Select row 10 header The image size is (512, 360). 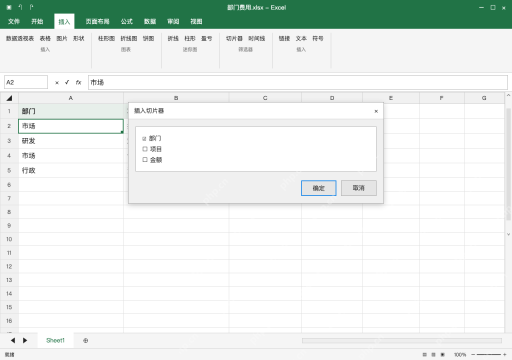point(9,239)
